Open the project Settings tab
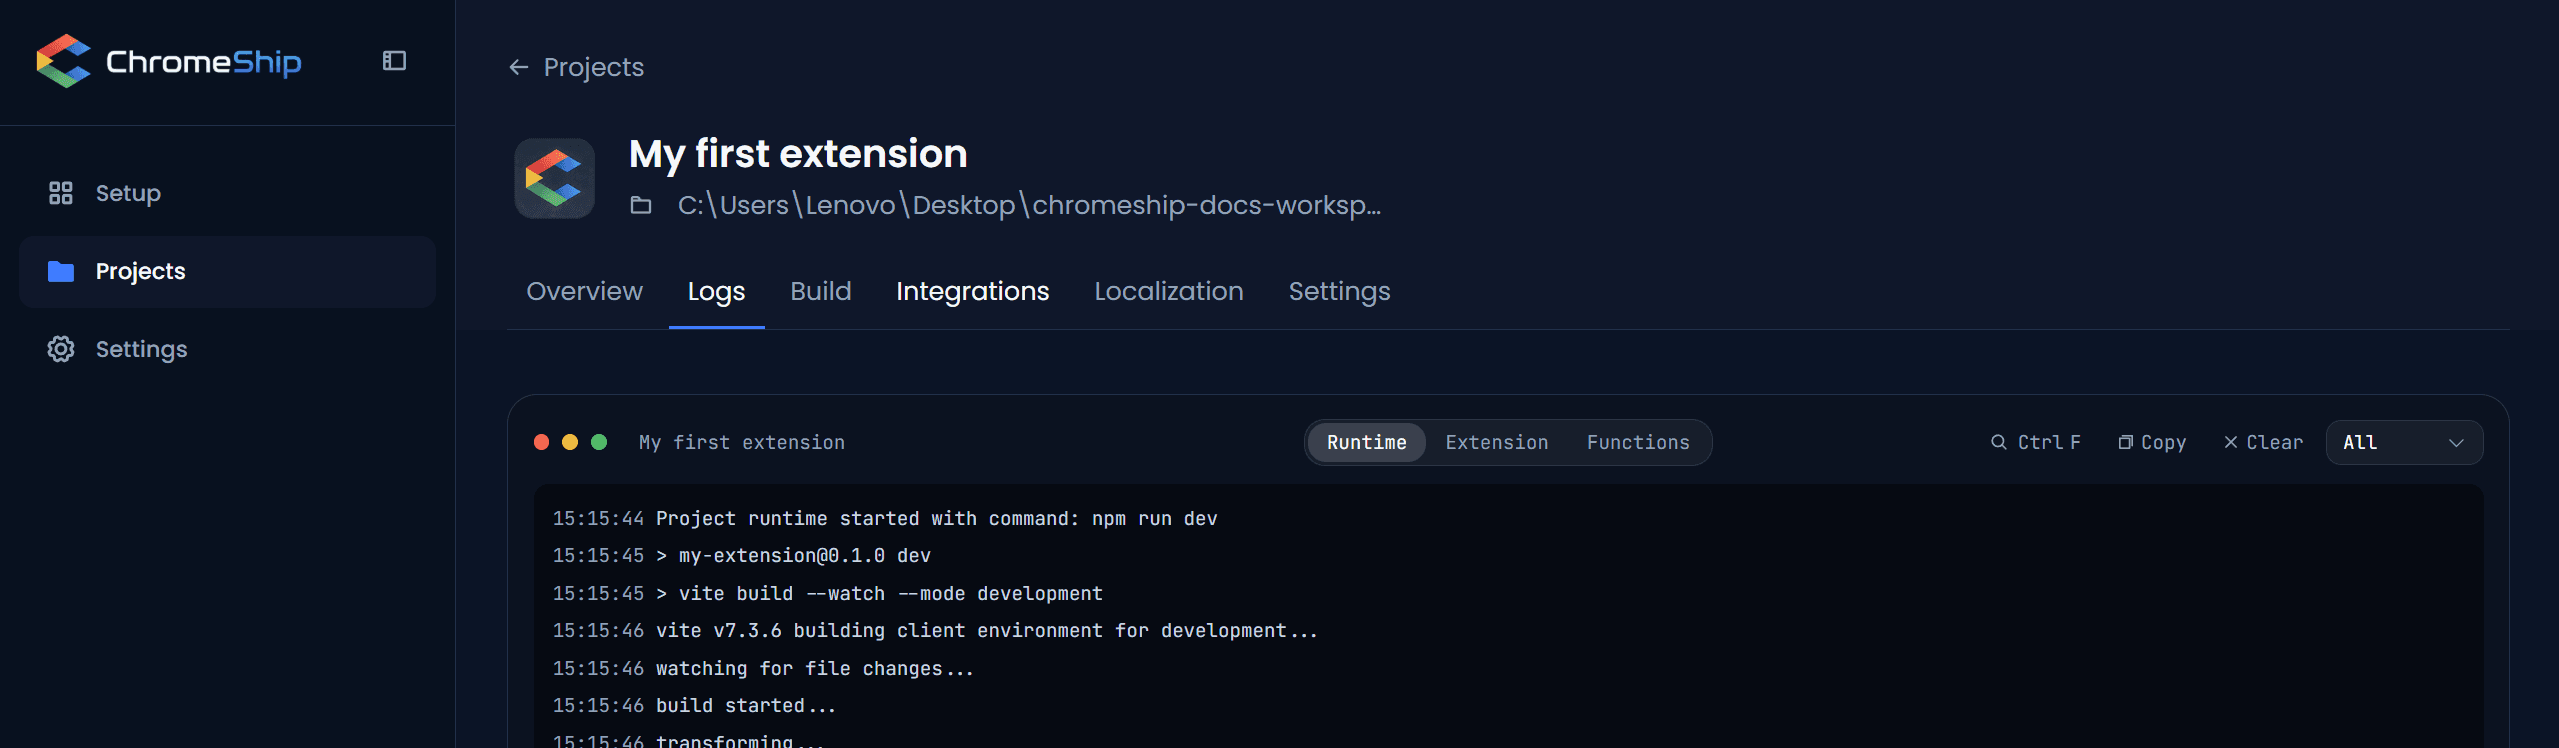This screenshot has height=748, width=2559. click(x=1339, y=291)
